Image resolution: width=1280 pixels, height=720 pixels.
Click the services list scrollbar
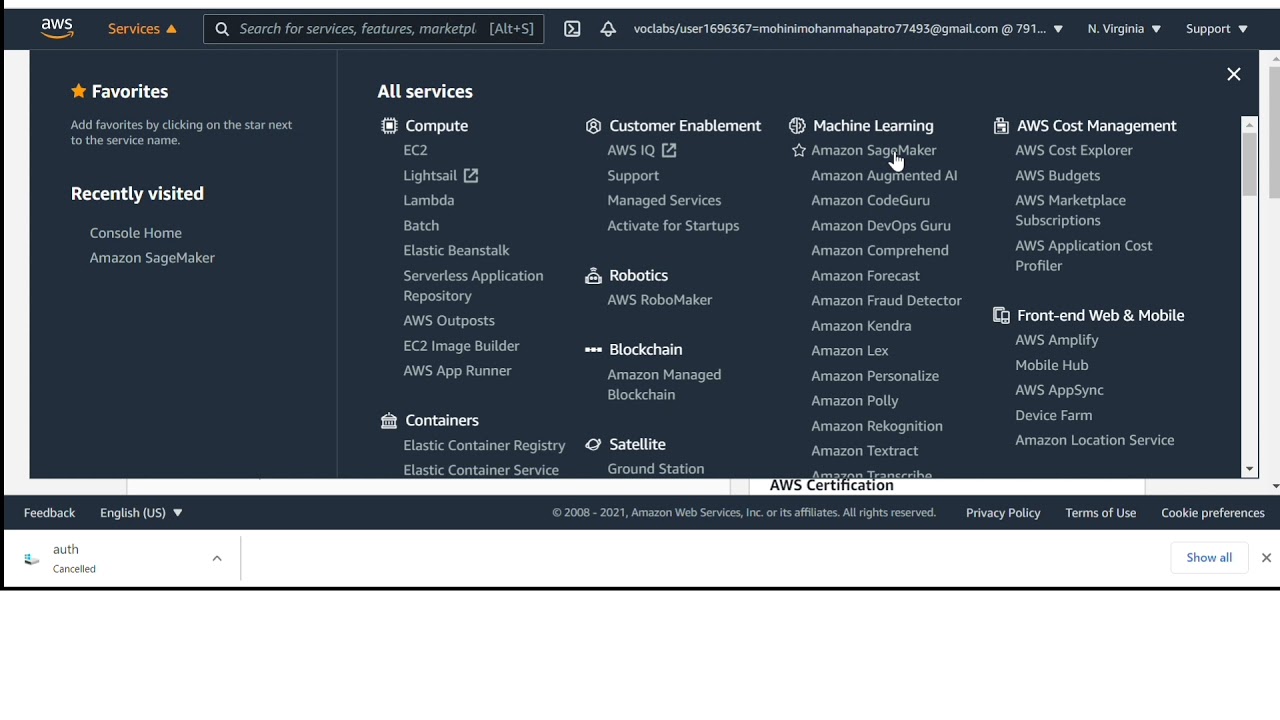1250,165
